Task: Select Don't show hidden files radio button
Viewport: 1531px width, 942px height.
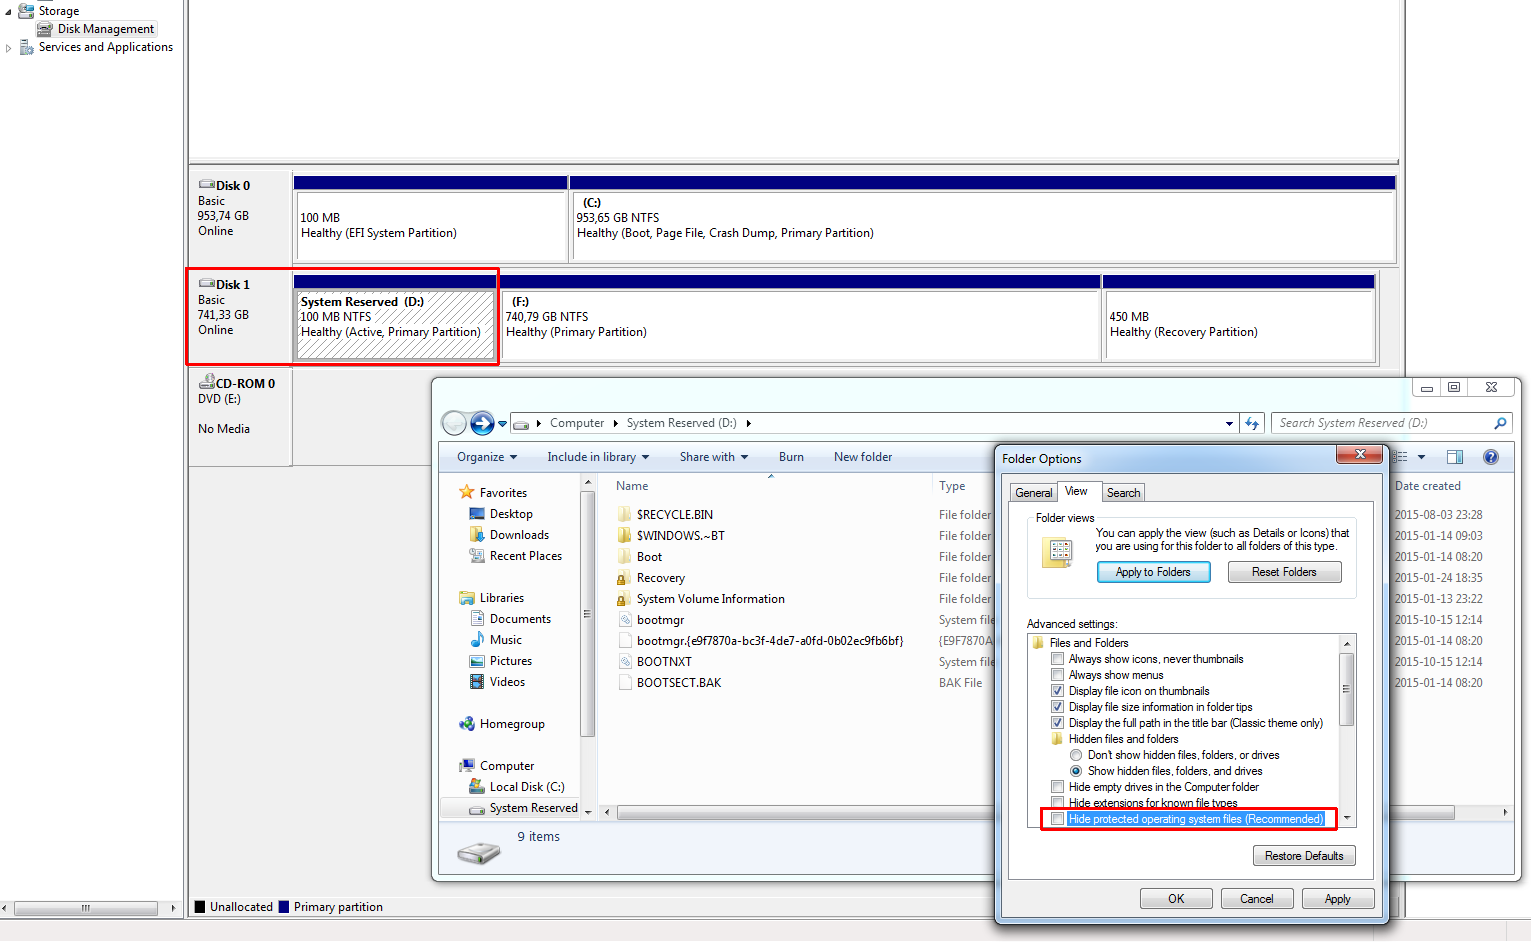Action: pos(1076,755)
